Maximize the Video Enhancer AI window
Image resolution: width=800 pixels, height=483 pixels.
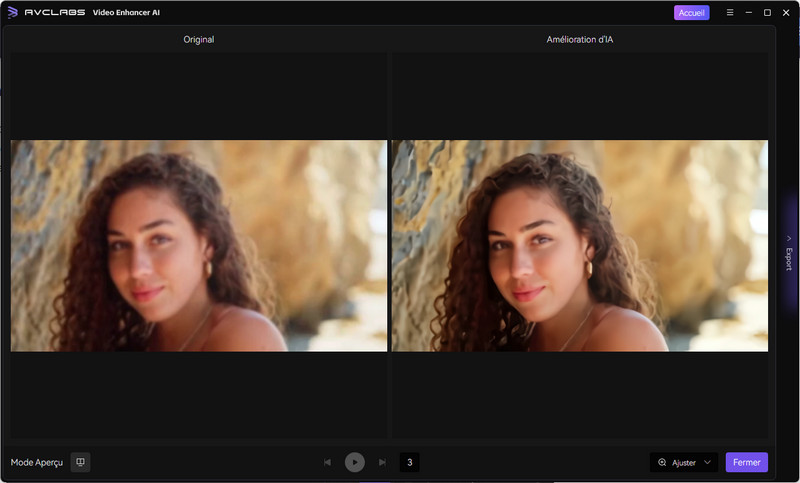coord(767,13)
